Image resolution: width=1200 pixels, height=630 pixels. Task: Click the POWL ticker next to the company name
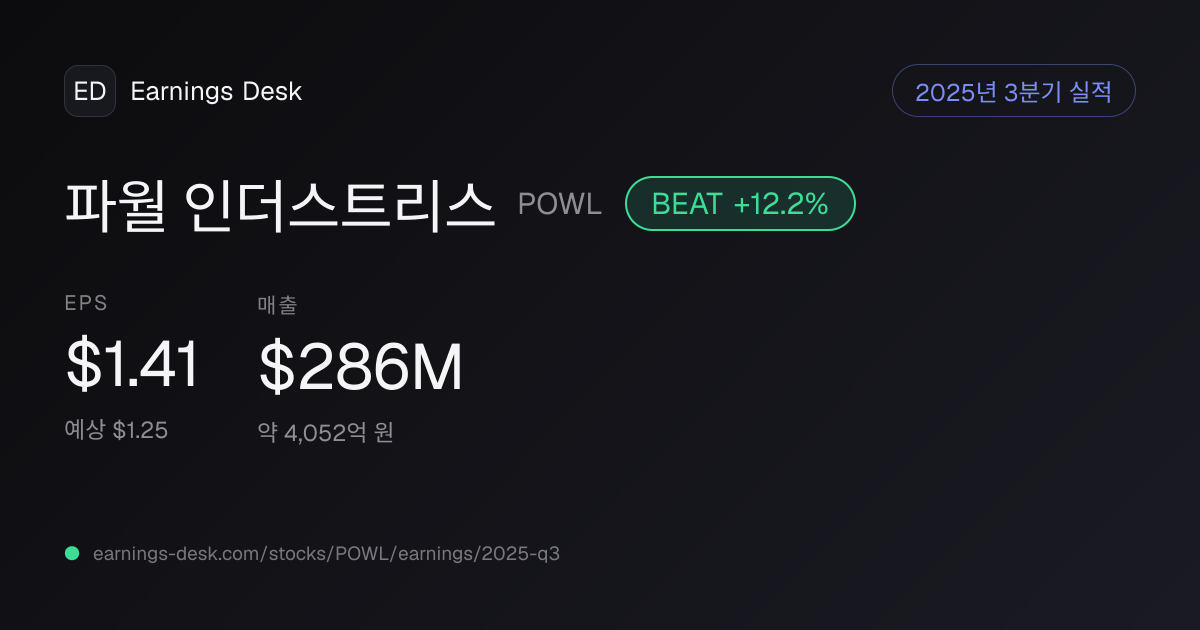[x=560, y=204]
